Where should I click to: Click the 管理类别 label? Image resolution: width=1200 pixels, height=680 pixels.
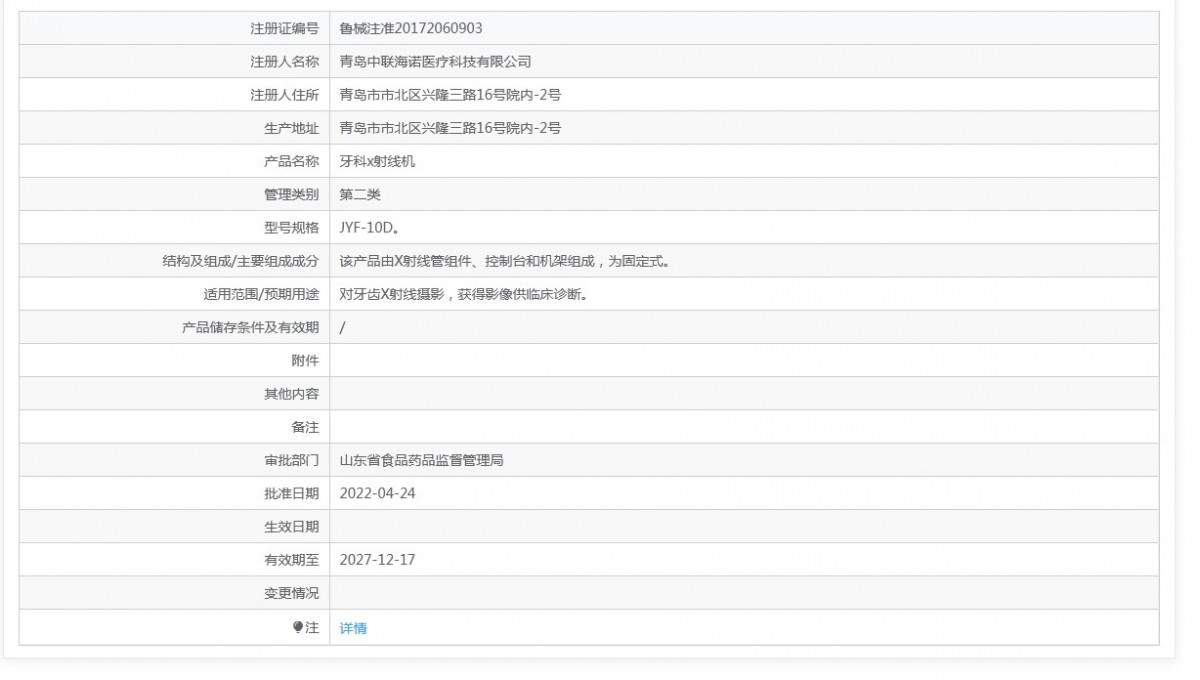pyautogui.click(x=291, y=194)
